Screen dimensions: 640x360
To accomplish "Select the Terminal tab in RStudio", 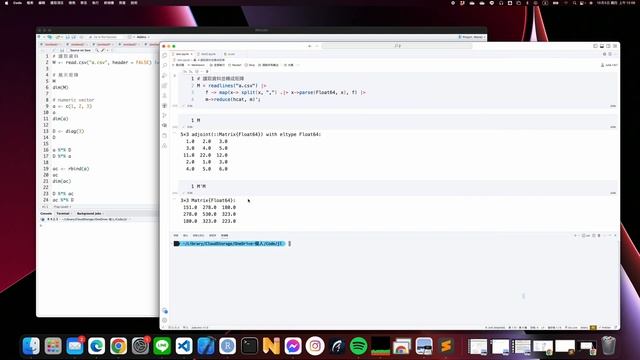I will click(x=63, y=213).
